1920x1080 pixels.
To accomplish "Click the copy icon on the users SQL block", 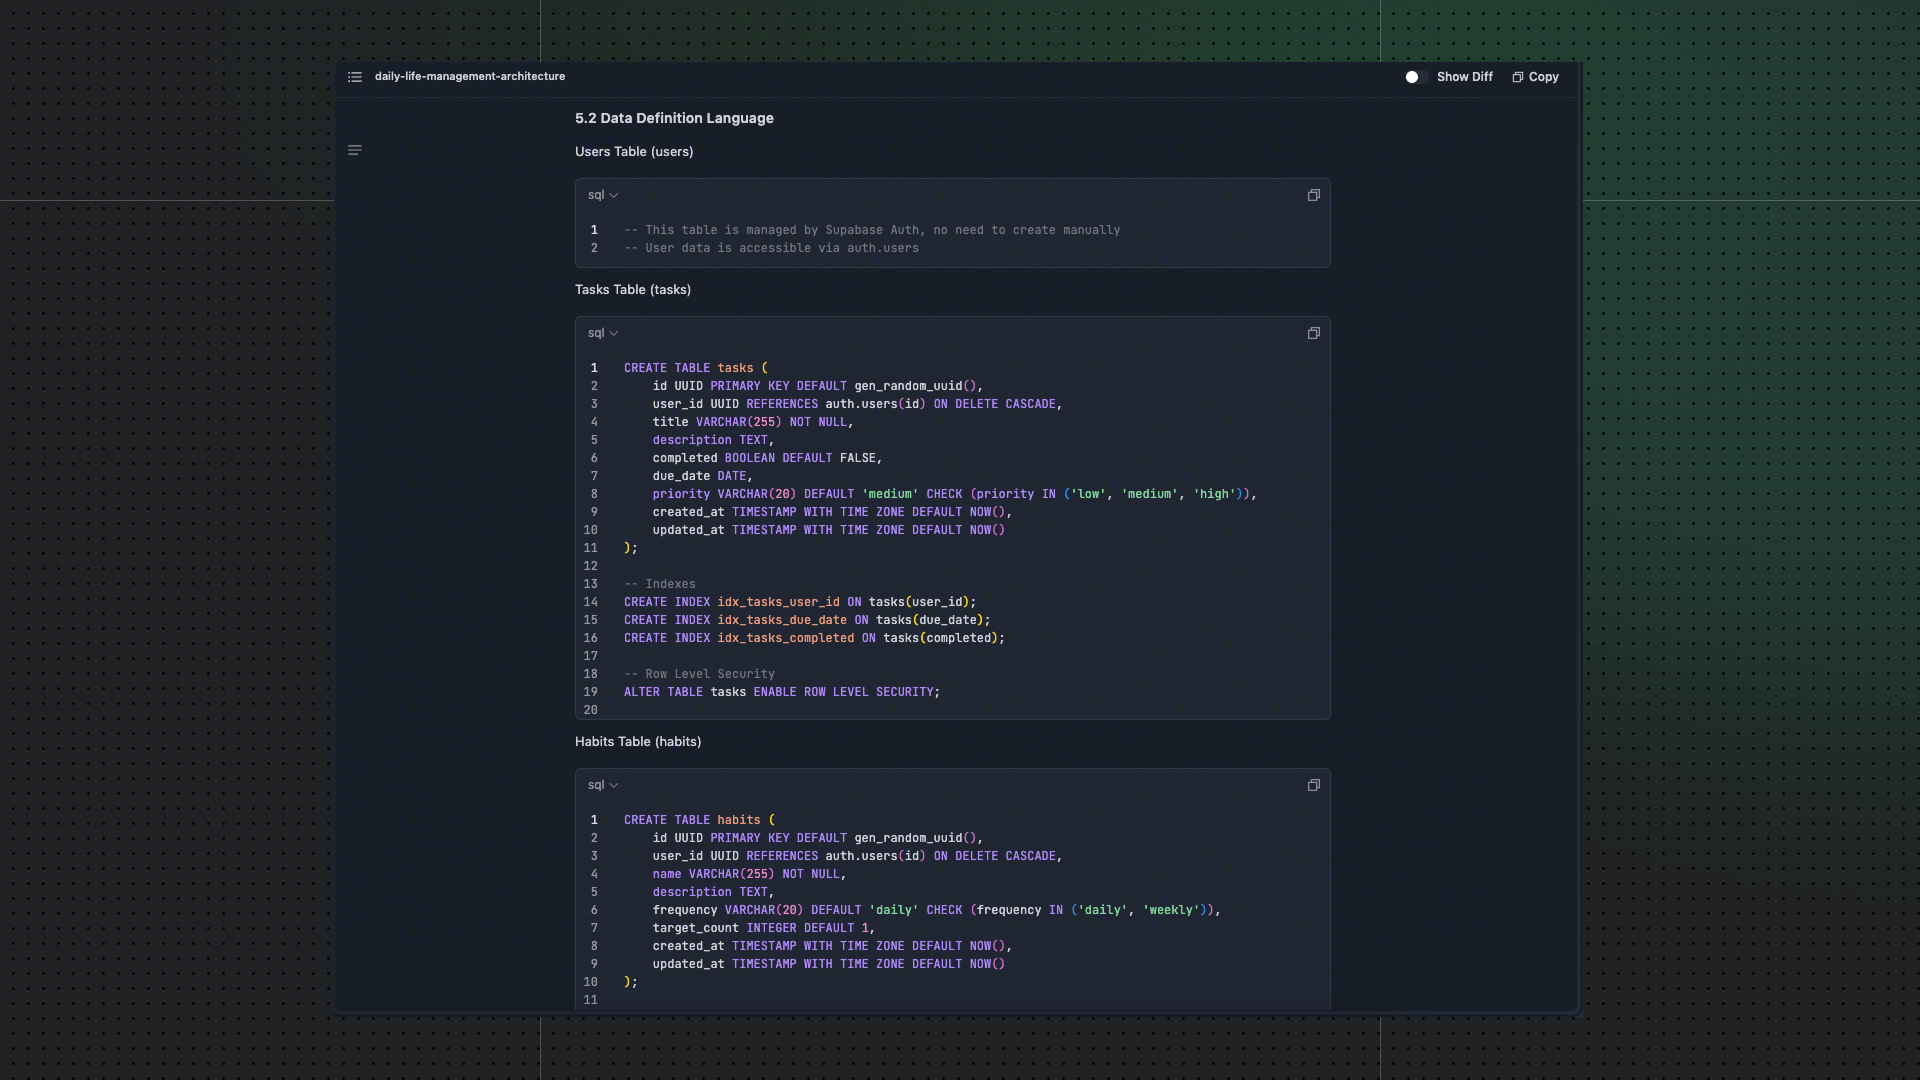I will tap(1313, 195).
